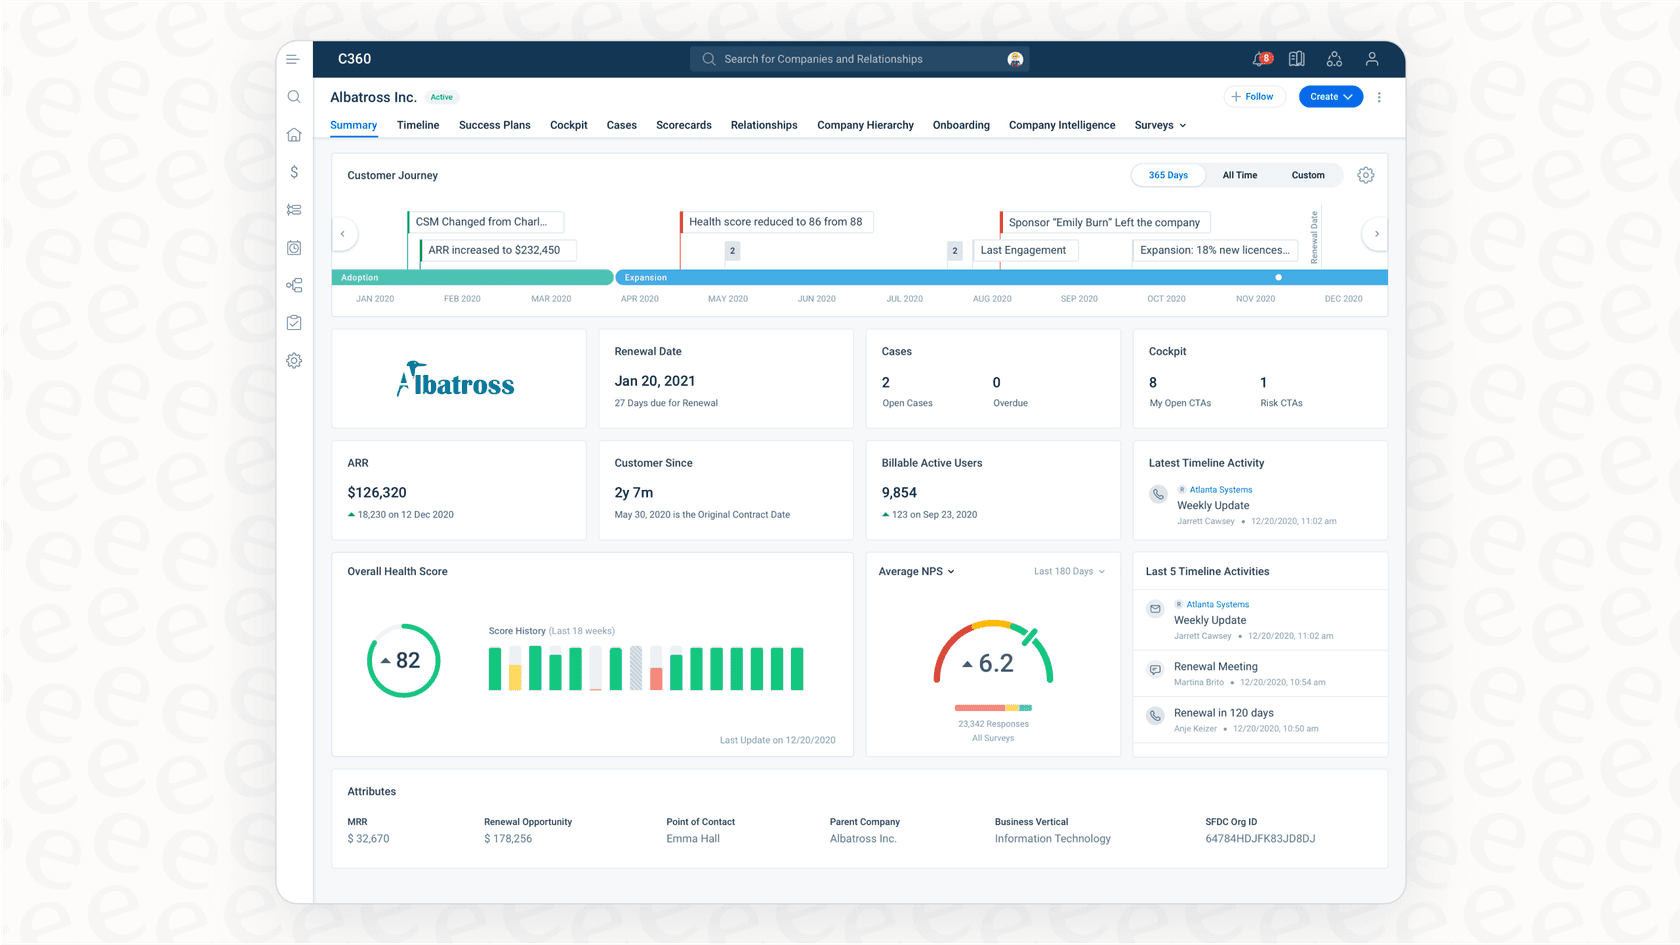Select the All Time journey filter

tap(1239, 174)
